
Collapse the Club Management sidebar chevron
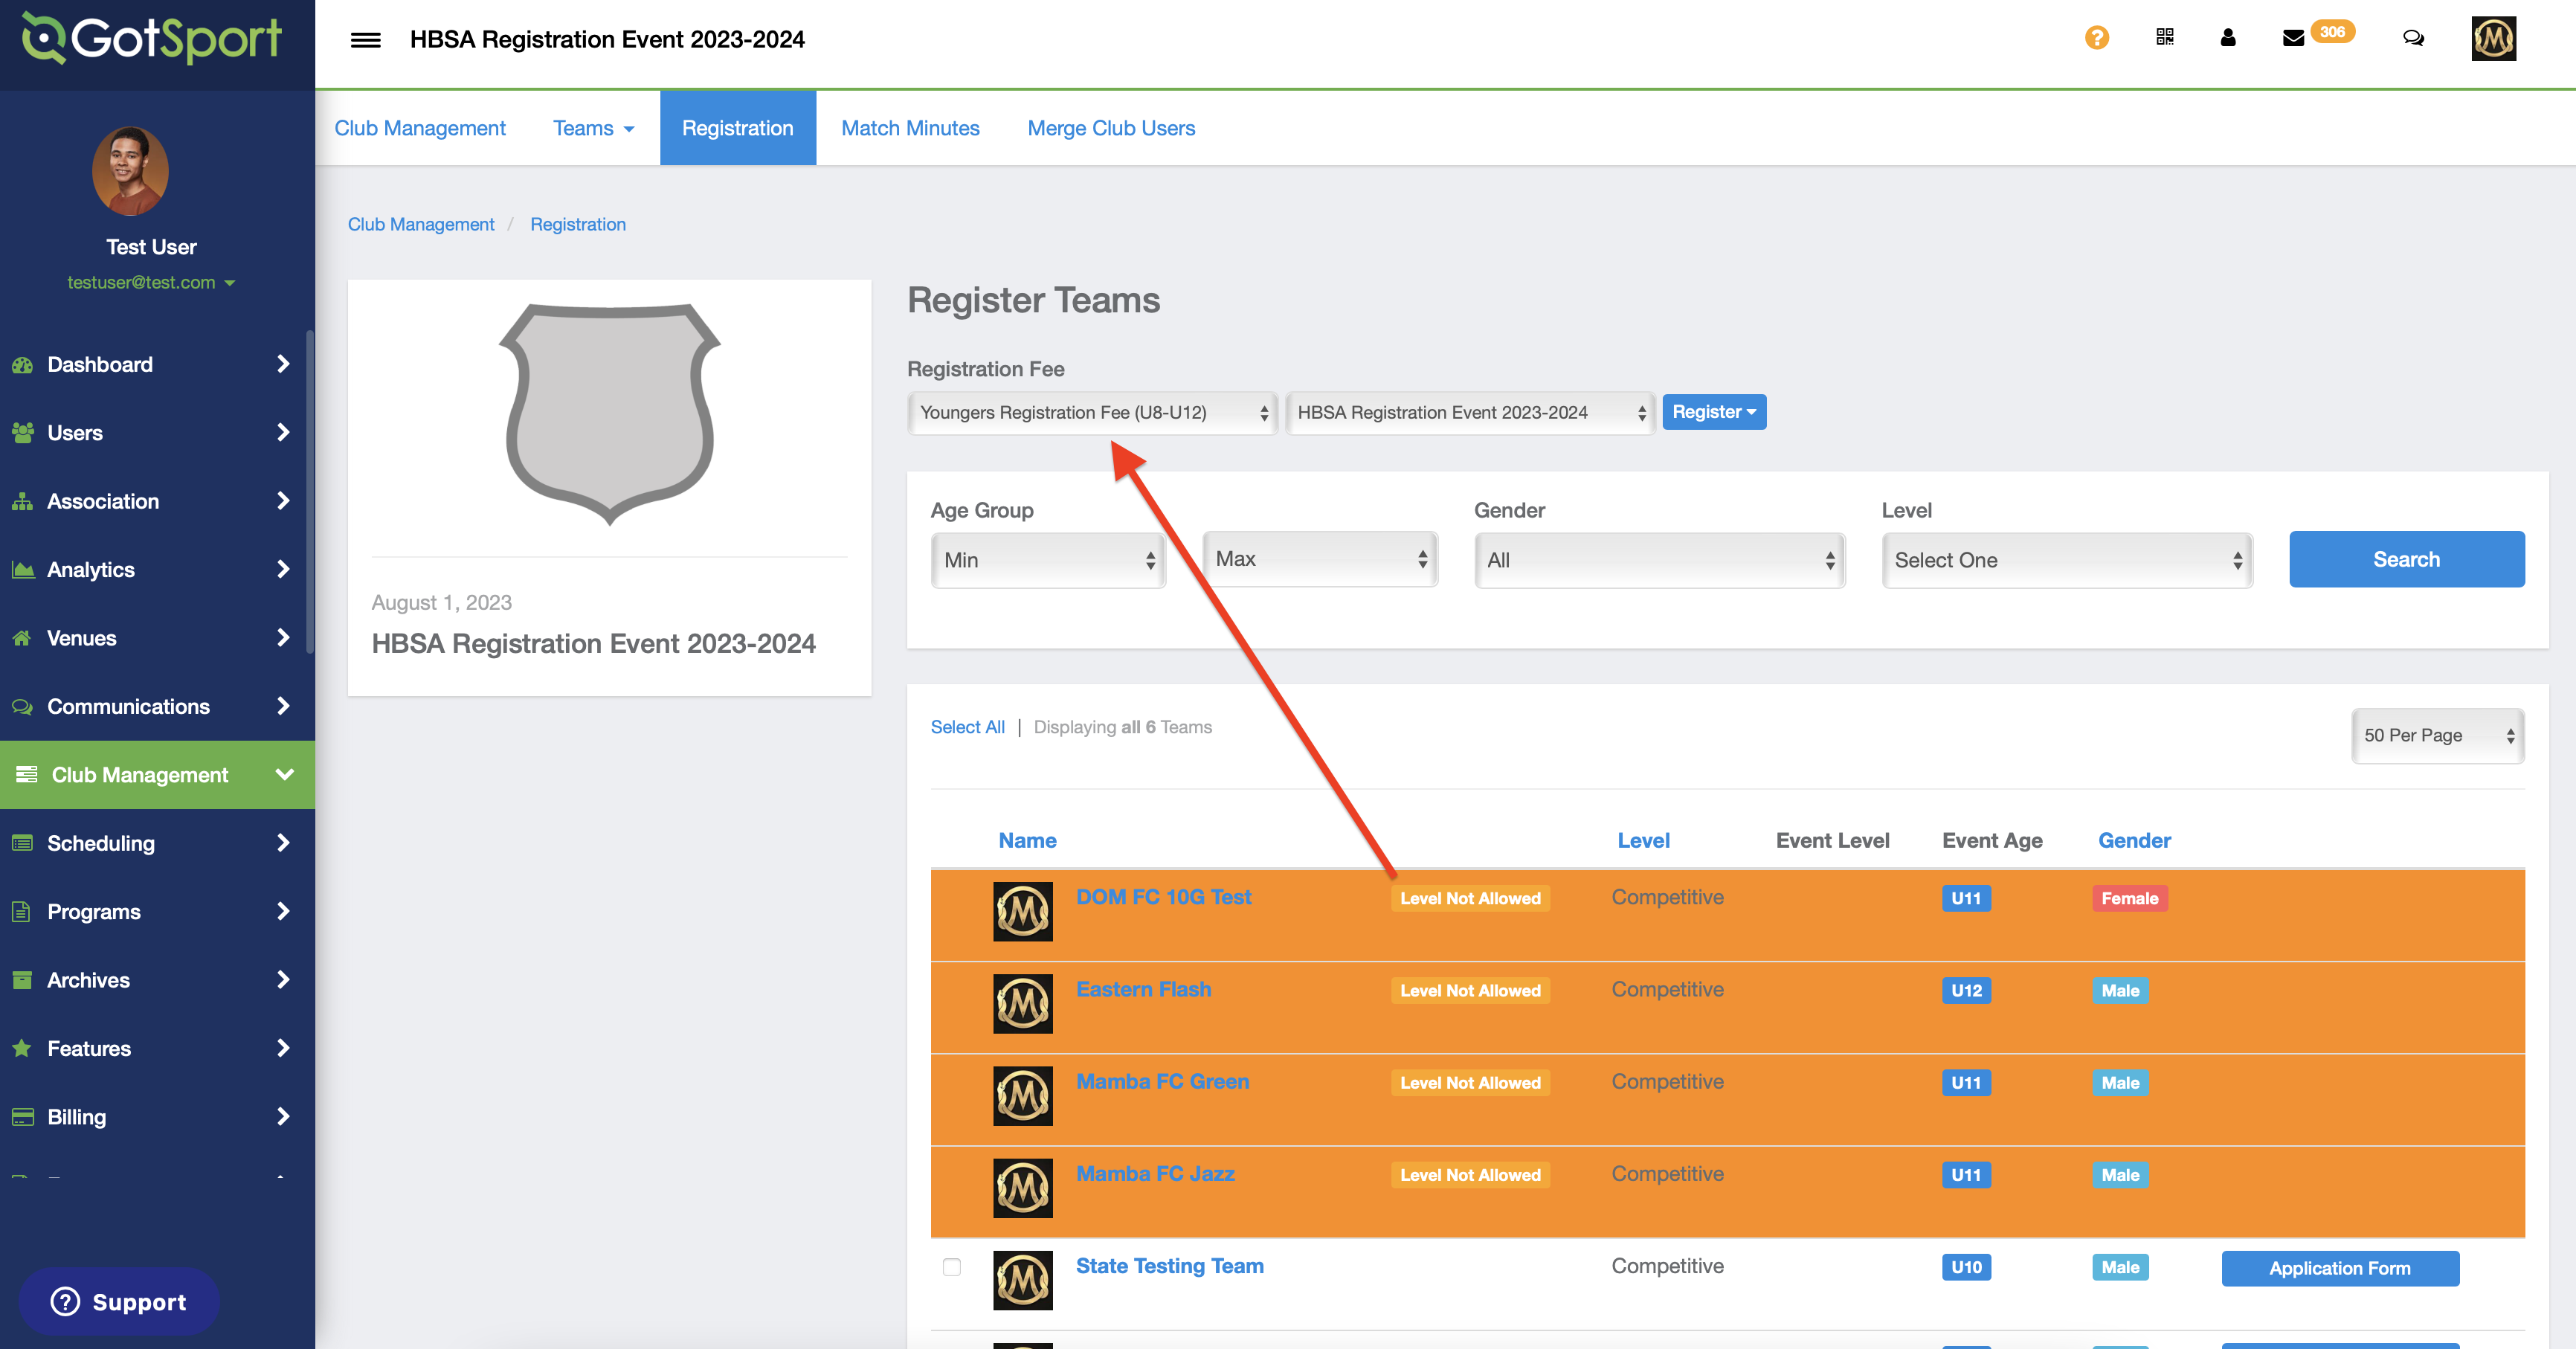[x=284, y=774]
